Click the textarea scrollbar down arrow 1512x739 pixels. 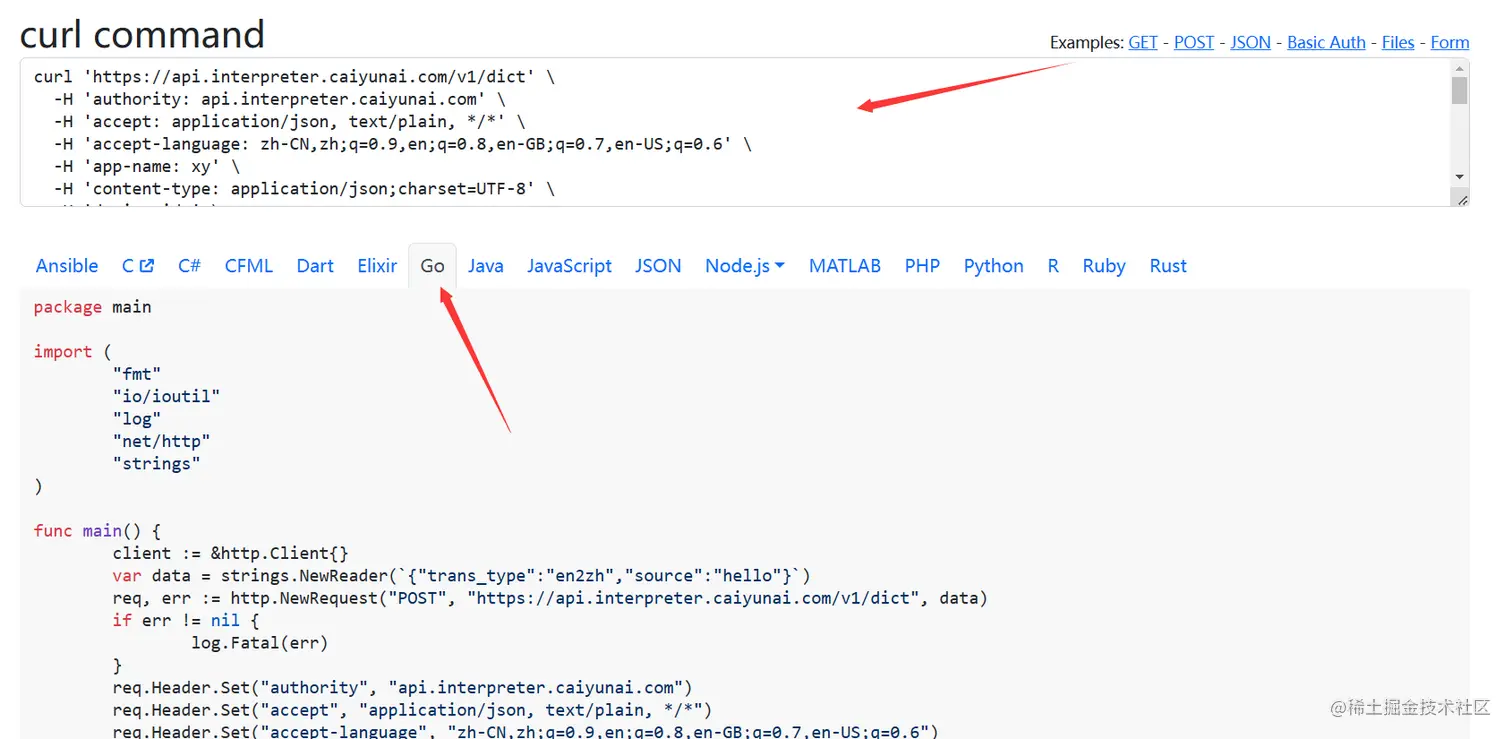[x=1460, y=177]
